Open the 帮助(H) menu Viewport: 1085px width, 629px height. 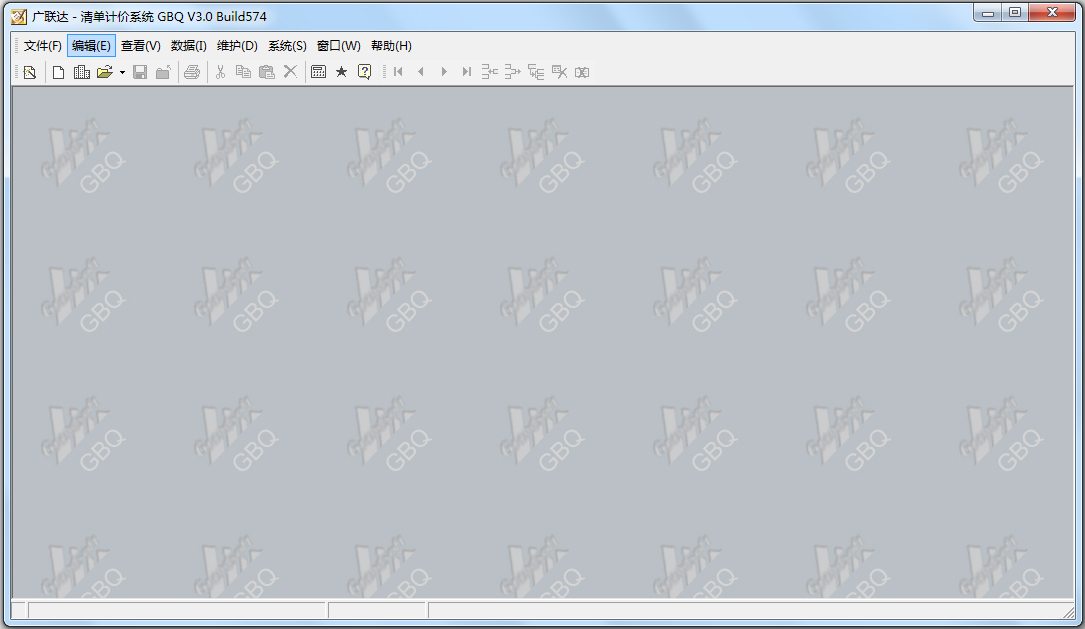[x=391, y=46]
